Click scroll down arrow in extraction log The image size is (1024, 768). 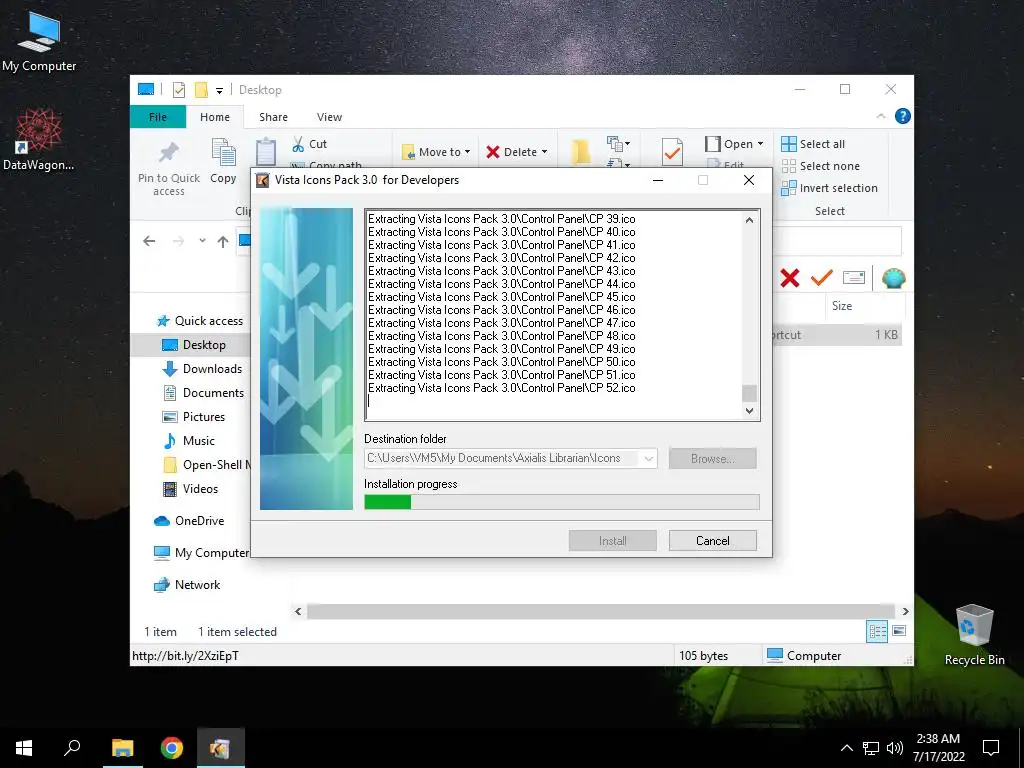click(x=750, y=411)
